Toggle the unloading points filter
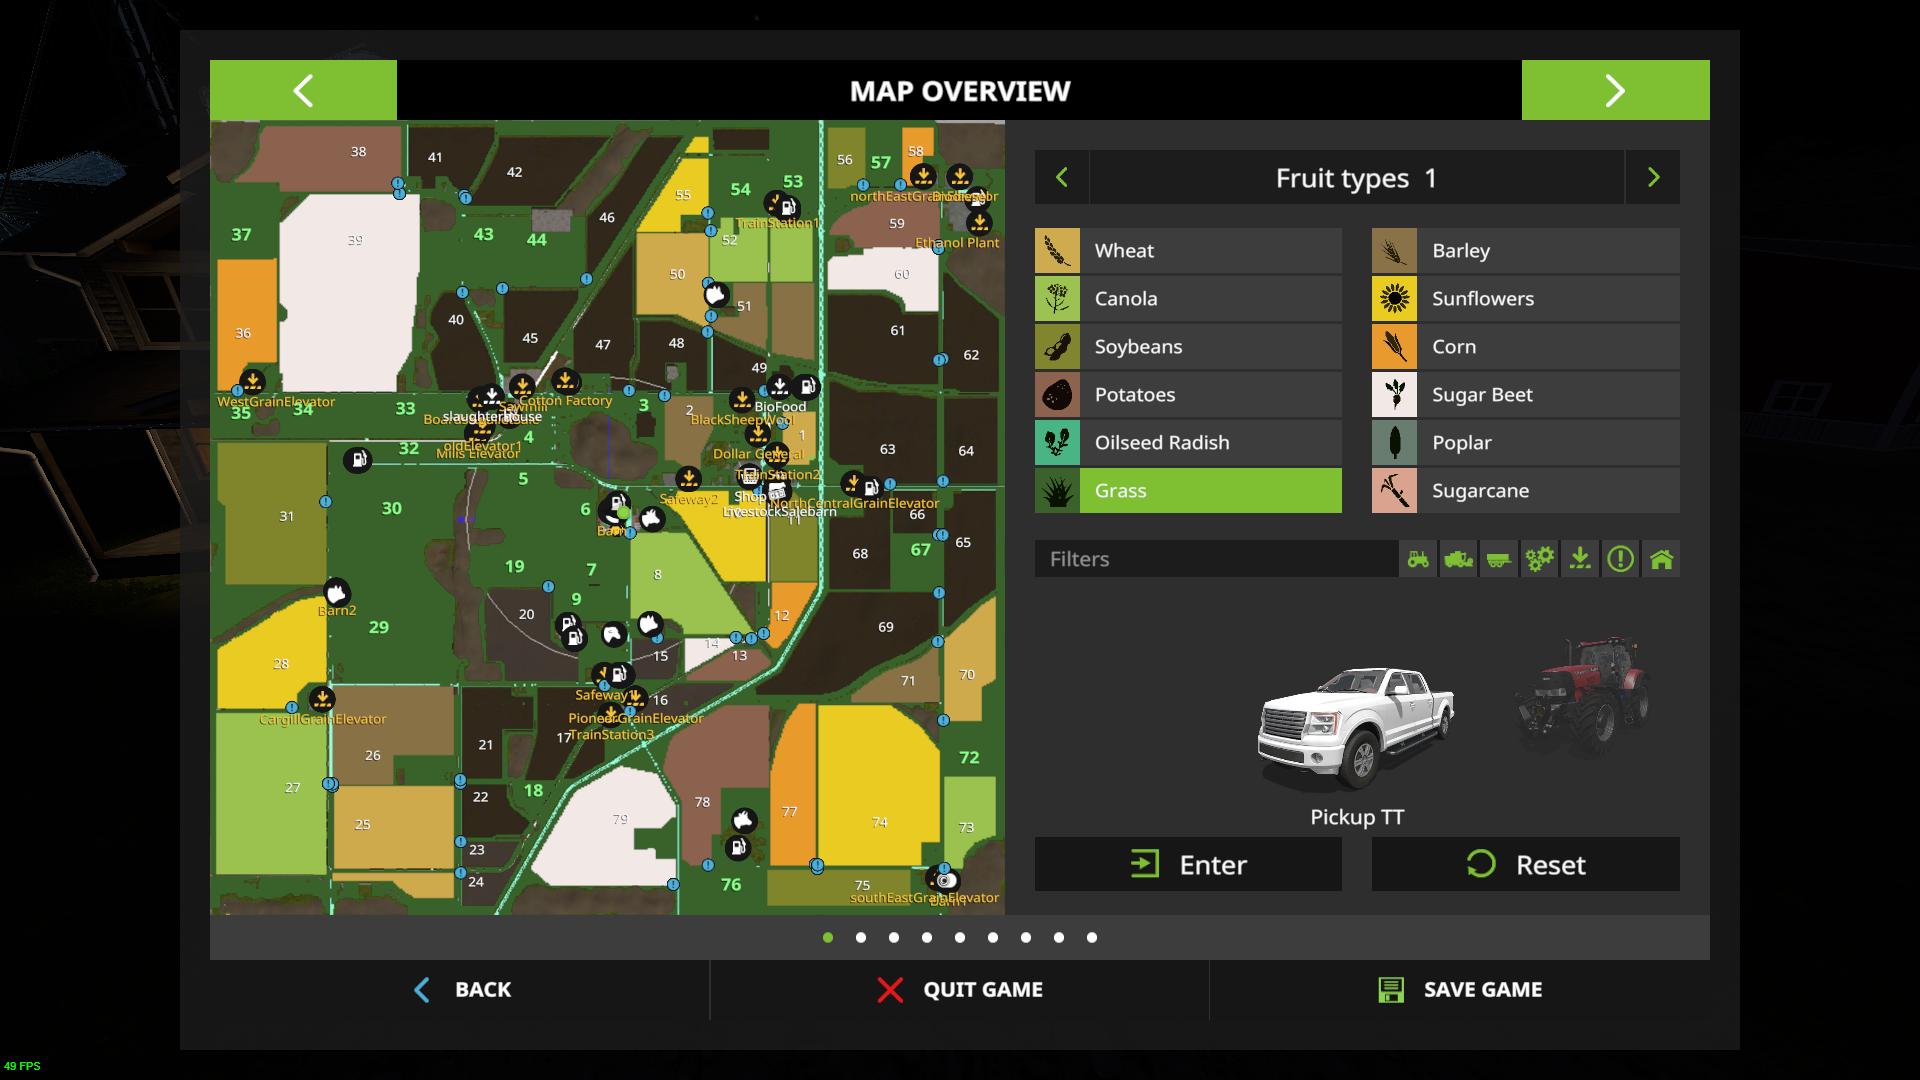1920x1080 pixels. (1580, 559)
